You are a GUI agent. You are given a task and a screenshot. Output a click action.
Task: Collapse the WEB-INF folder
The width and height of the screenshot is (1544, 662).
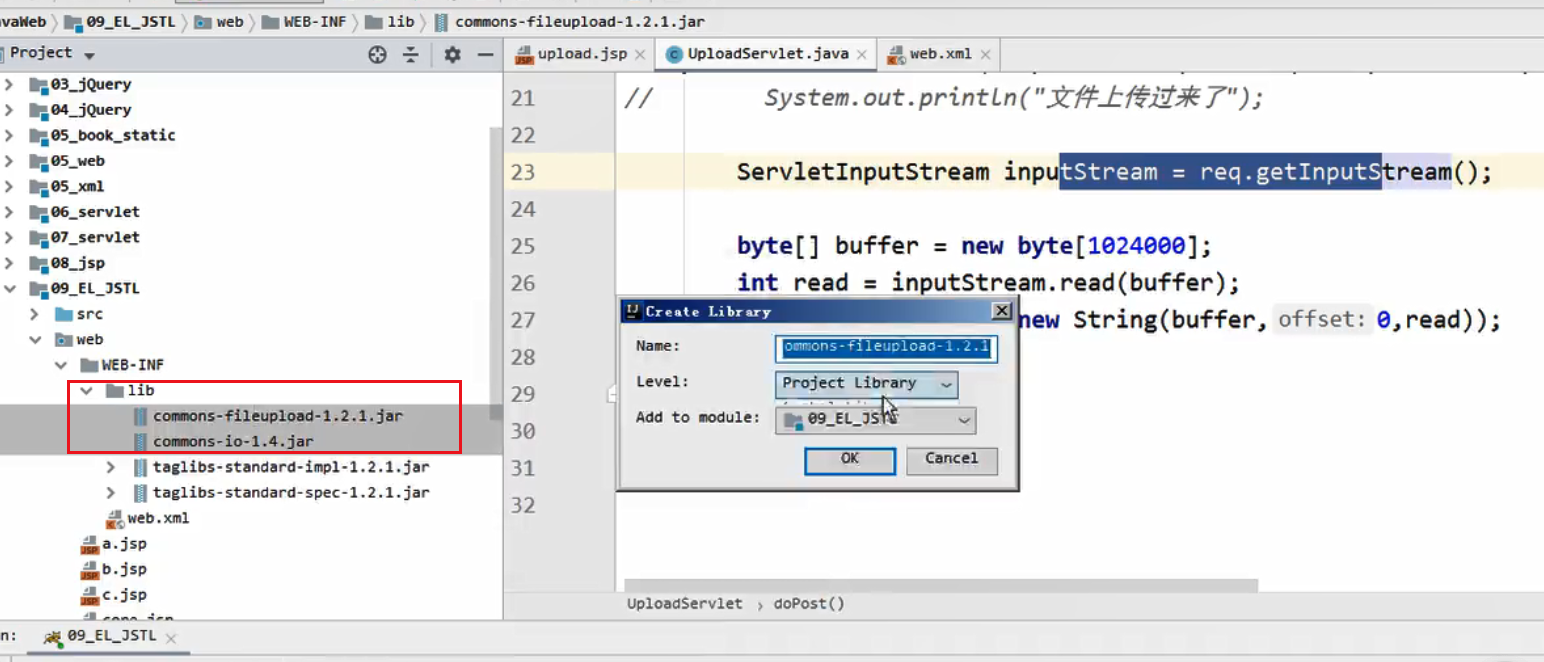click(x=61, y=365)
